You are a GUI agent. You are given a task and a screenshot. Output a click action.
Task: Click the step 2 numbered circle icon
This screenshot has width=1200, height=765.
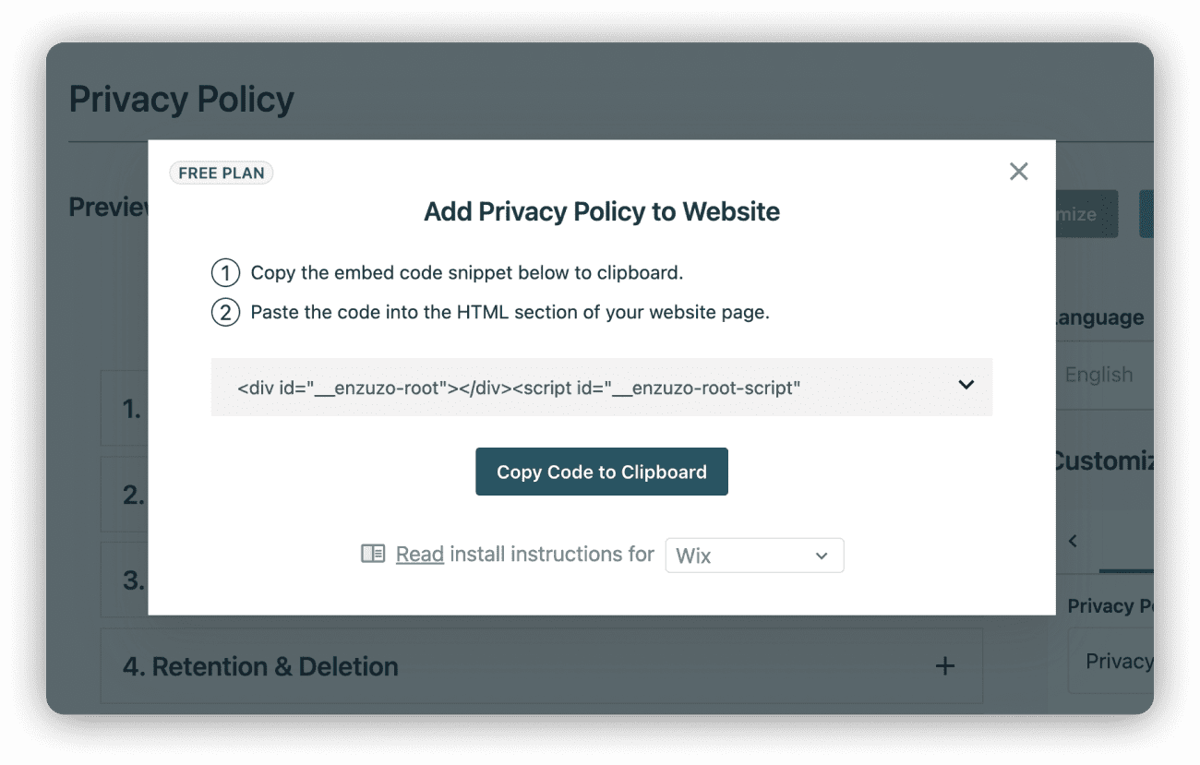tap(225, 312)
